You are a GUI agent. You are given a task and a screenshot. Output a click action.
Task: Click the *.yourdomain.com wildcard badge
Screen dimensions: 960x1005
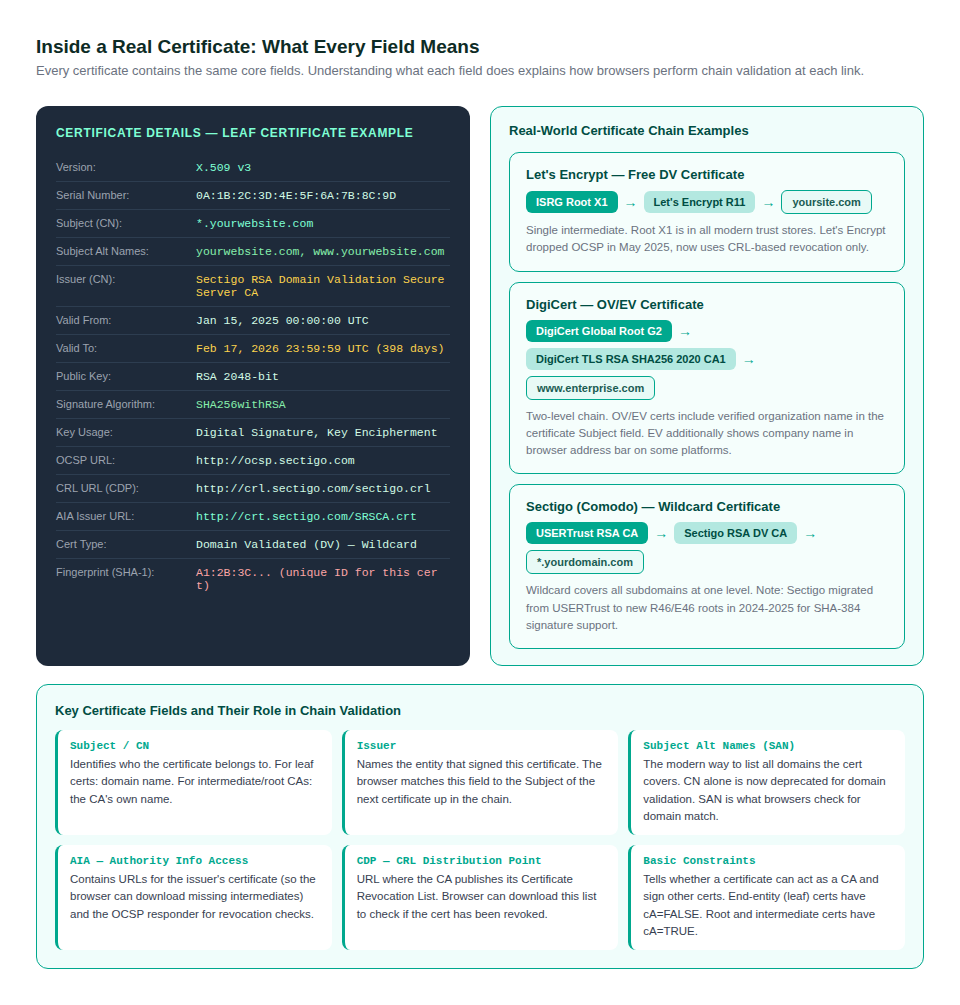[584, 562]
